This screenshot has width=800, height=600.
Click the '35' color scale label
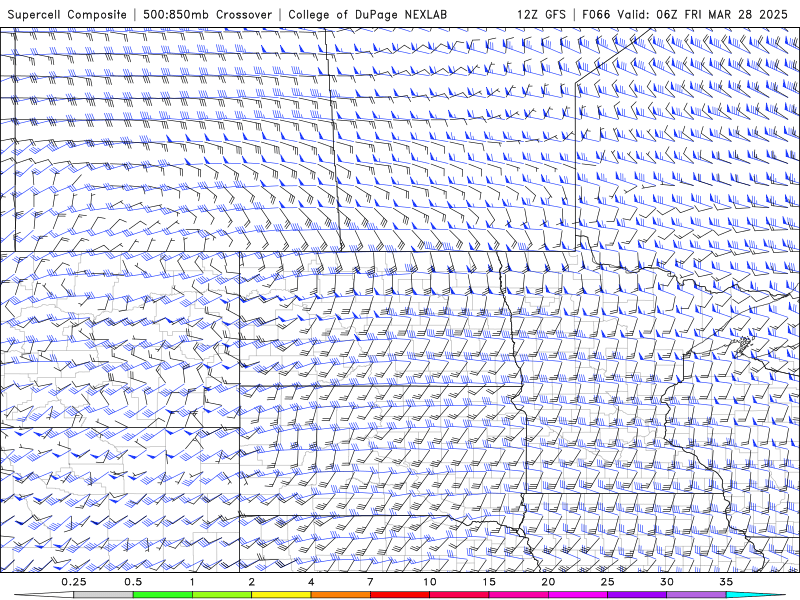[x=726, y=582]
